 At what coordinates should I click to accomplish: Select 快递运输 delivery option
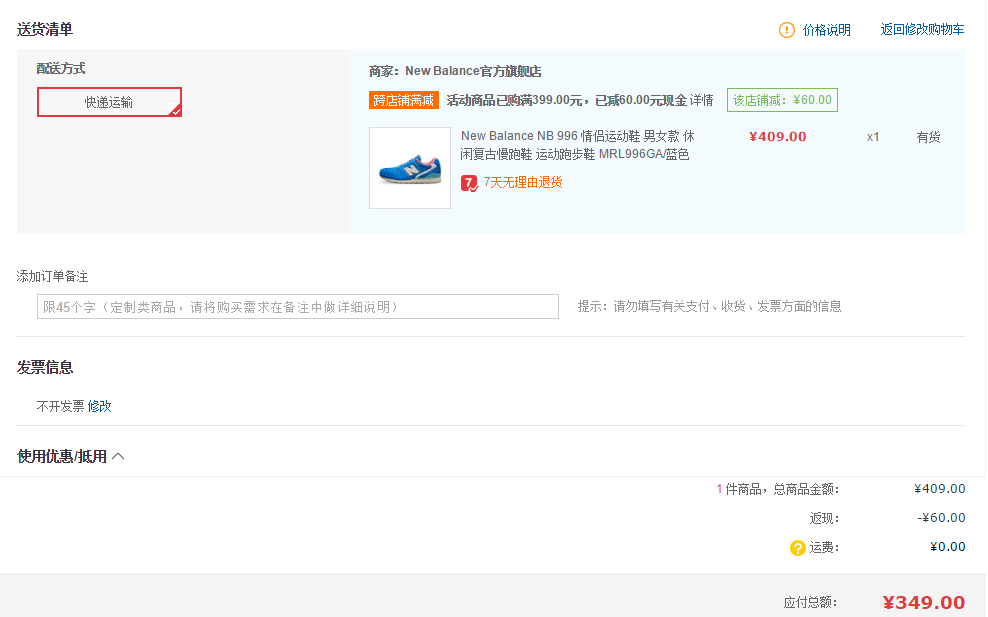[109, 102]
